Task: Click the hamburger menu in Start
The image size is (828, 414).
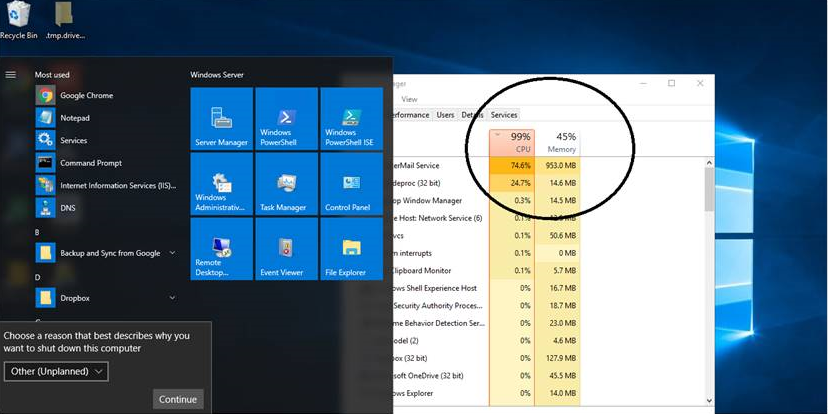Action: 11,74
